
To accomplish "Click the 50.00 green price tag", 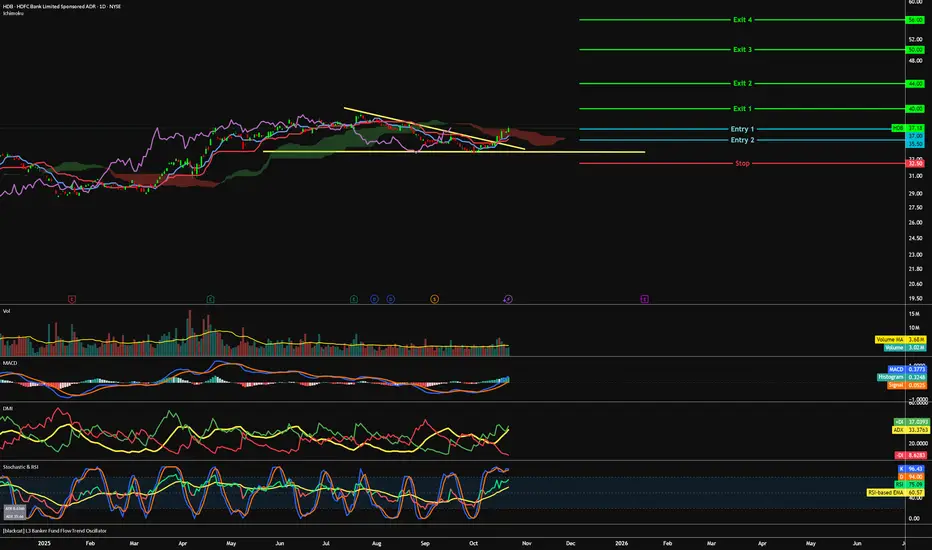I will (x=915, y=50).
